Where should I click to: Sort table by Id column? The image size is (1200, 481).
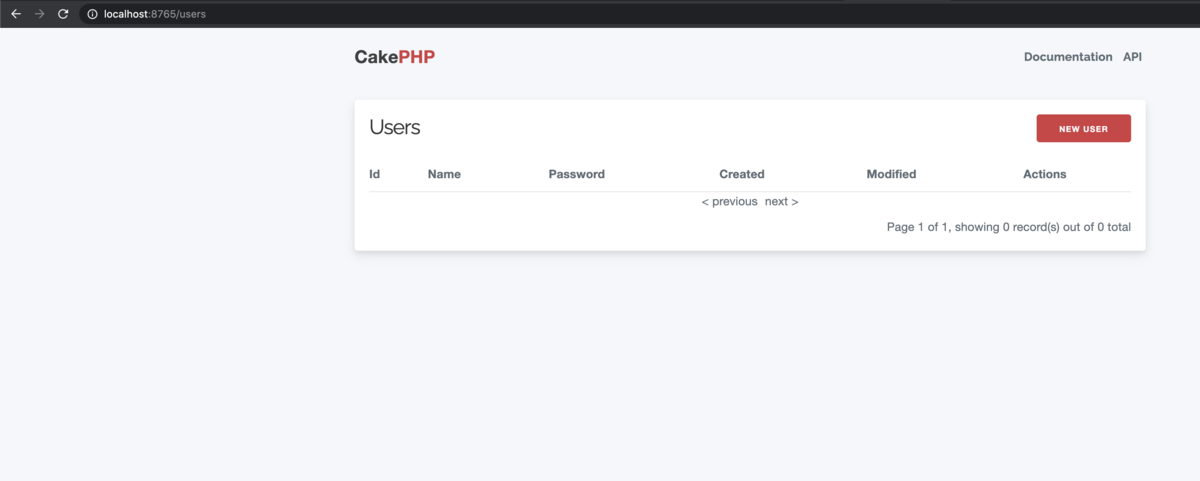[x=375, y=174]
